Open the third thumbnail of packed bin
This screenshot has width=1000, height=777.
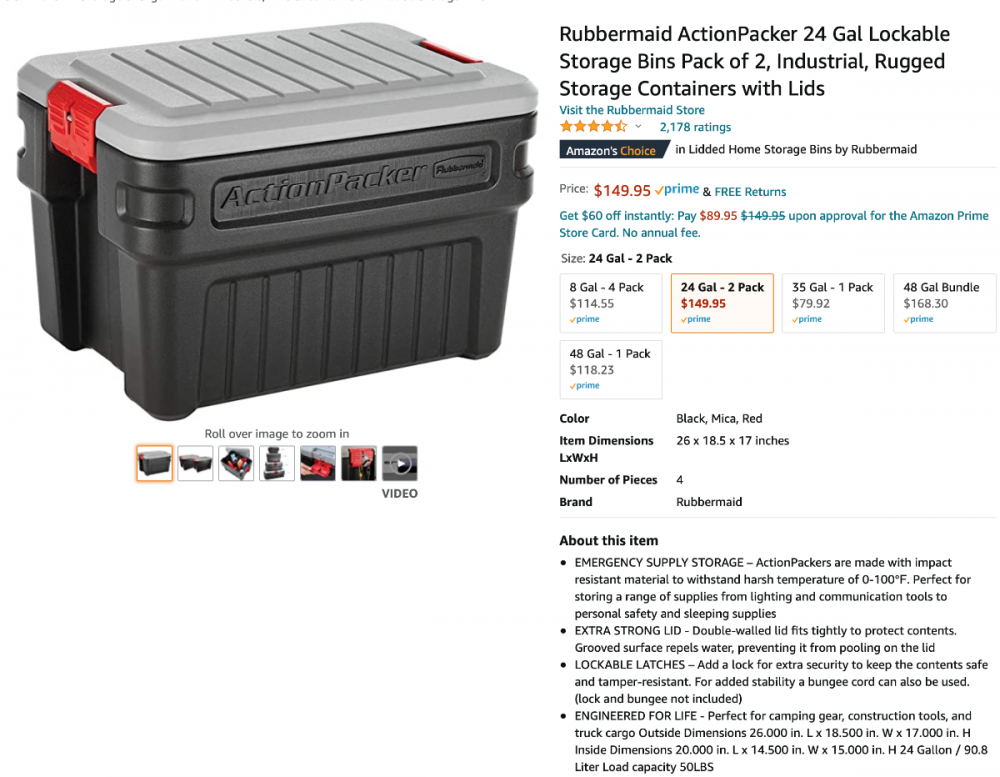pyautogui.click(x=236, y=463)
